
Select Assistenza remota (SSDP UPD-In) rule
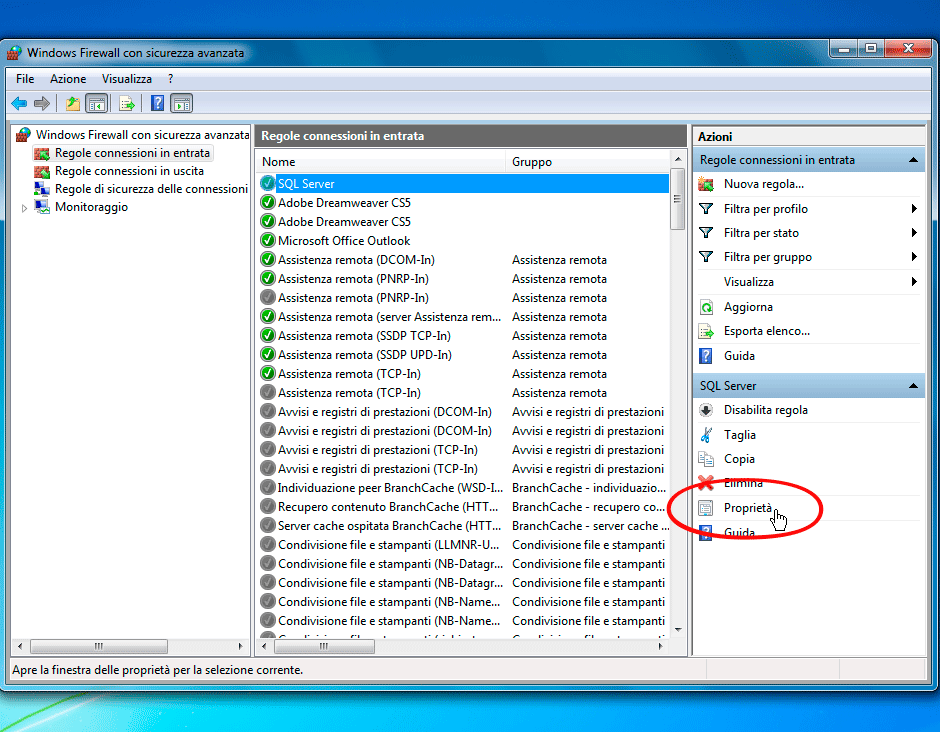pos(364,355)
